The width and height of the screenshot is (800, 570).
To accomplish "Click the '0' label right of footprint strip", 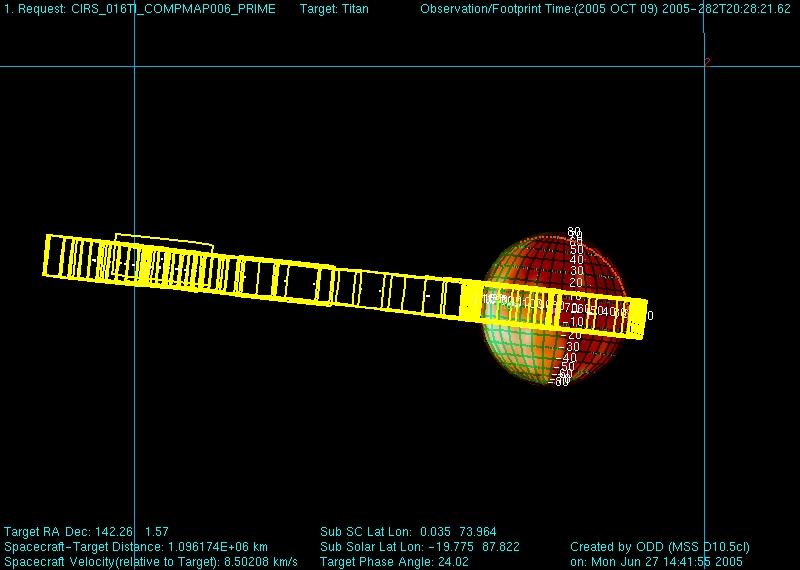I will [x=650, y=316].
